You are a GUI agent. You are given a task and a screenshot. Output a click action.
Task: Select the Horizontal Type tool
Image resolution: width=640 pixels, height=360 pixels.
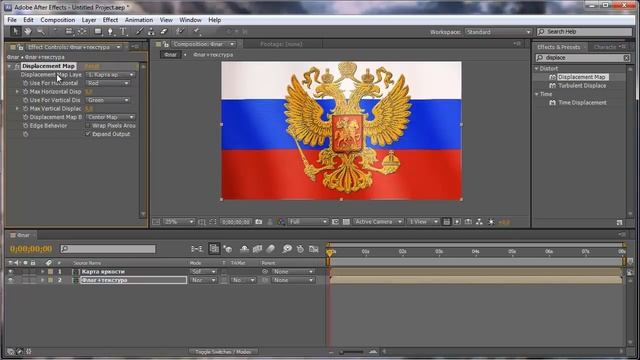pyautogui.click(x=123, y=31)
